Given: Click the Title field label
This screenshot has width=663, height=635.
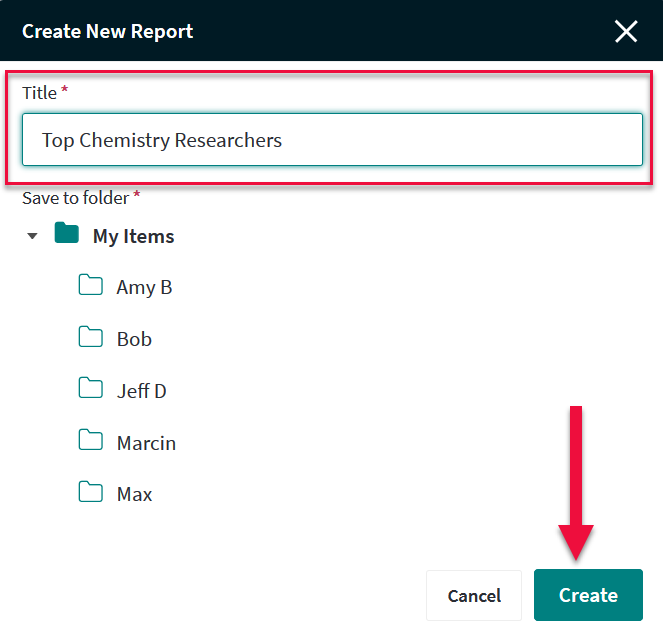Looking at the screenshot, I should [x=40, y=93].
